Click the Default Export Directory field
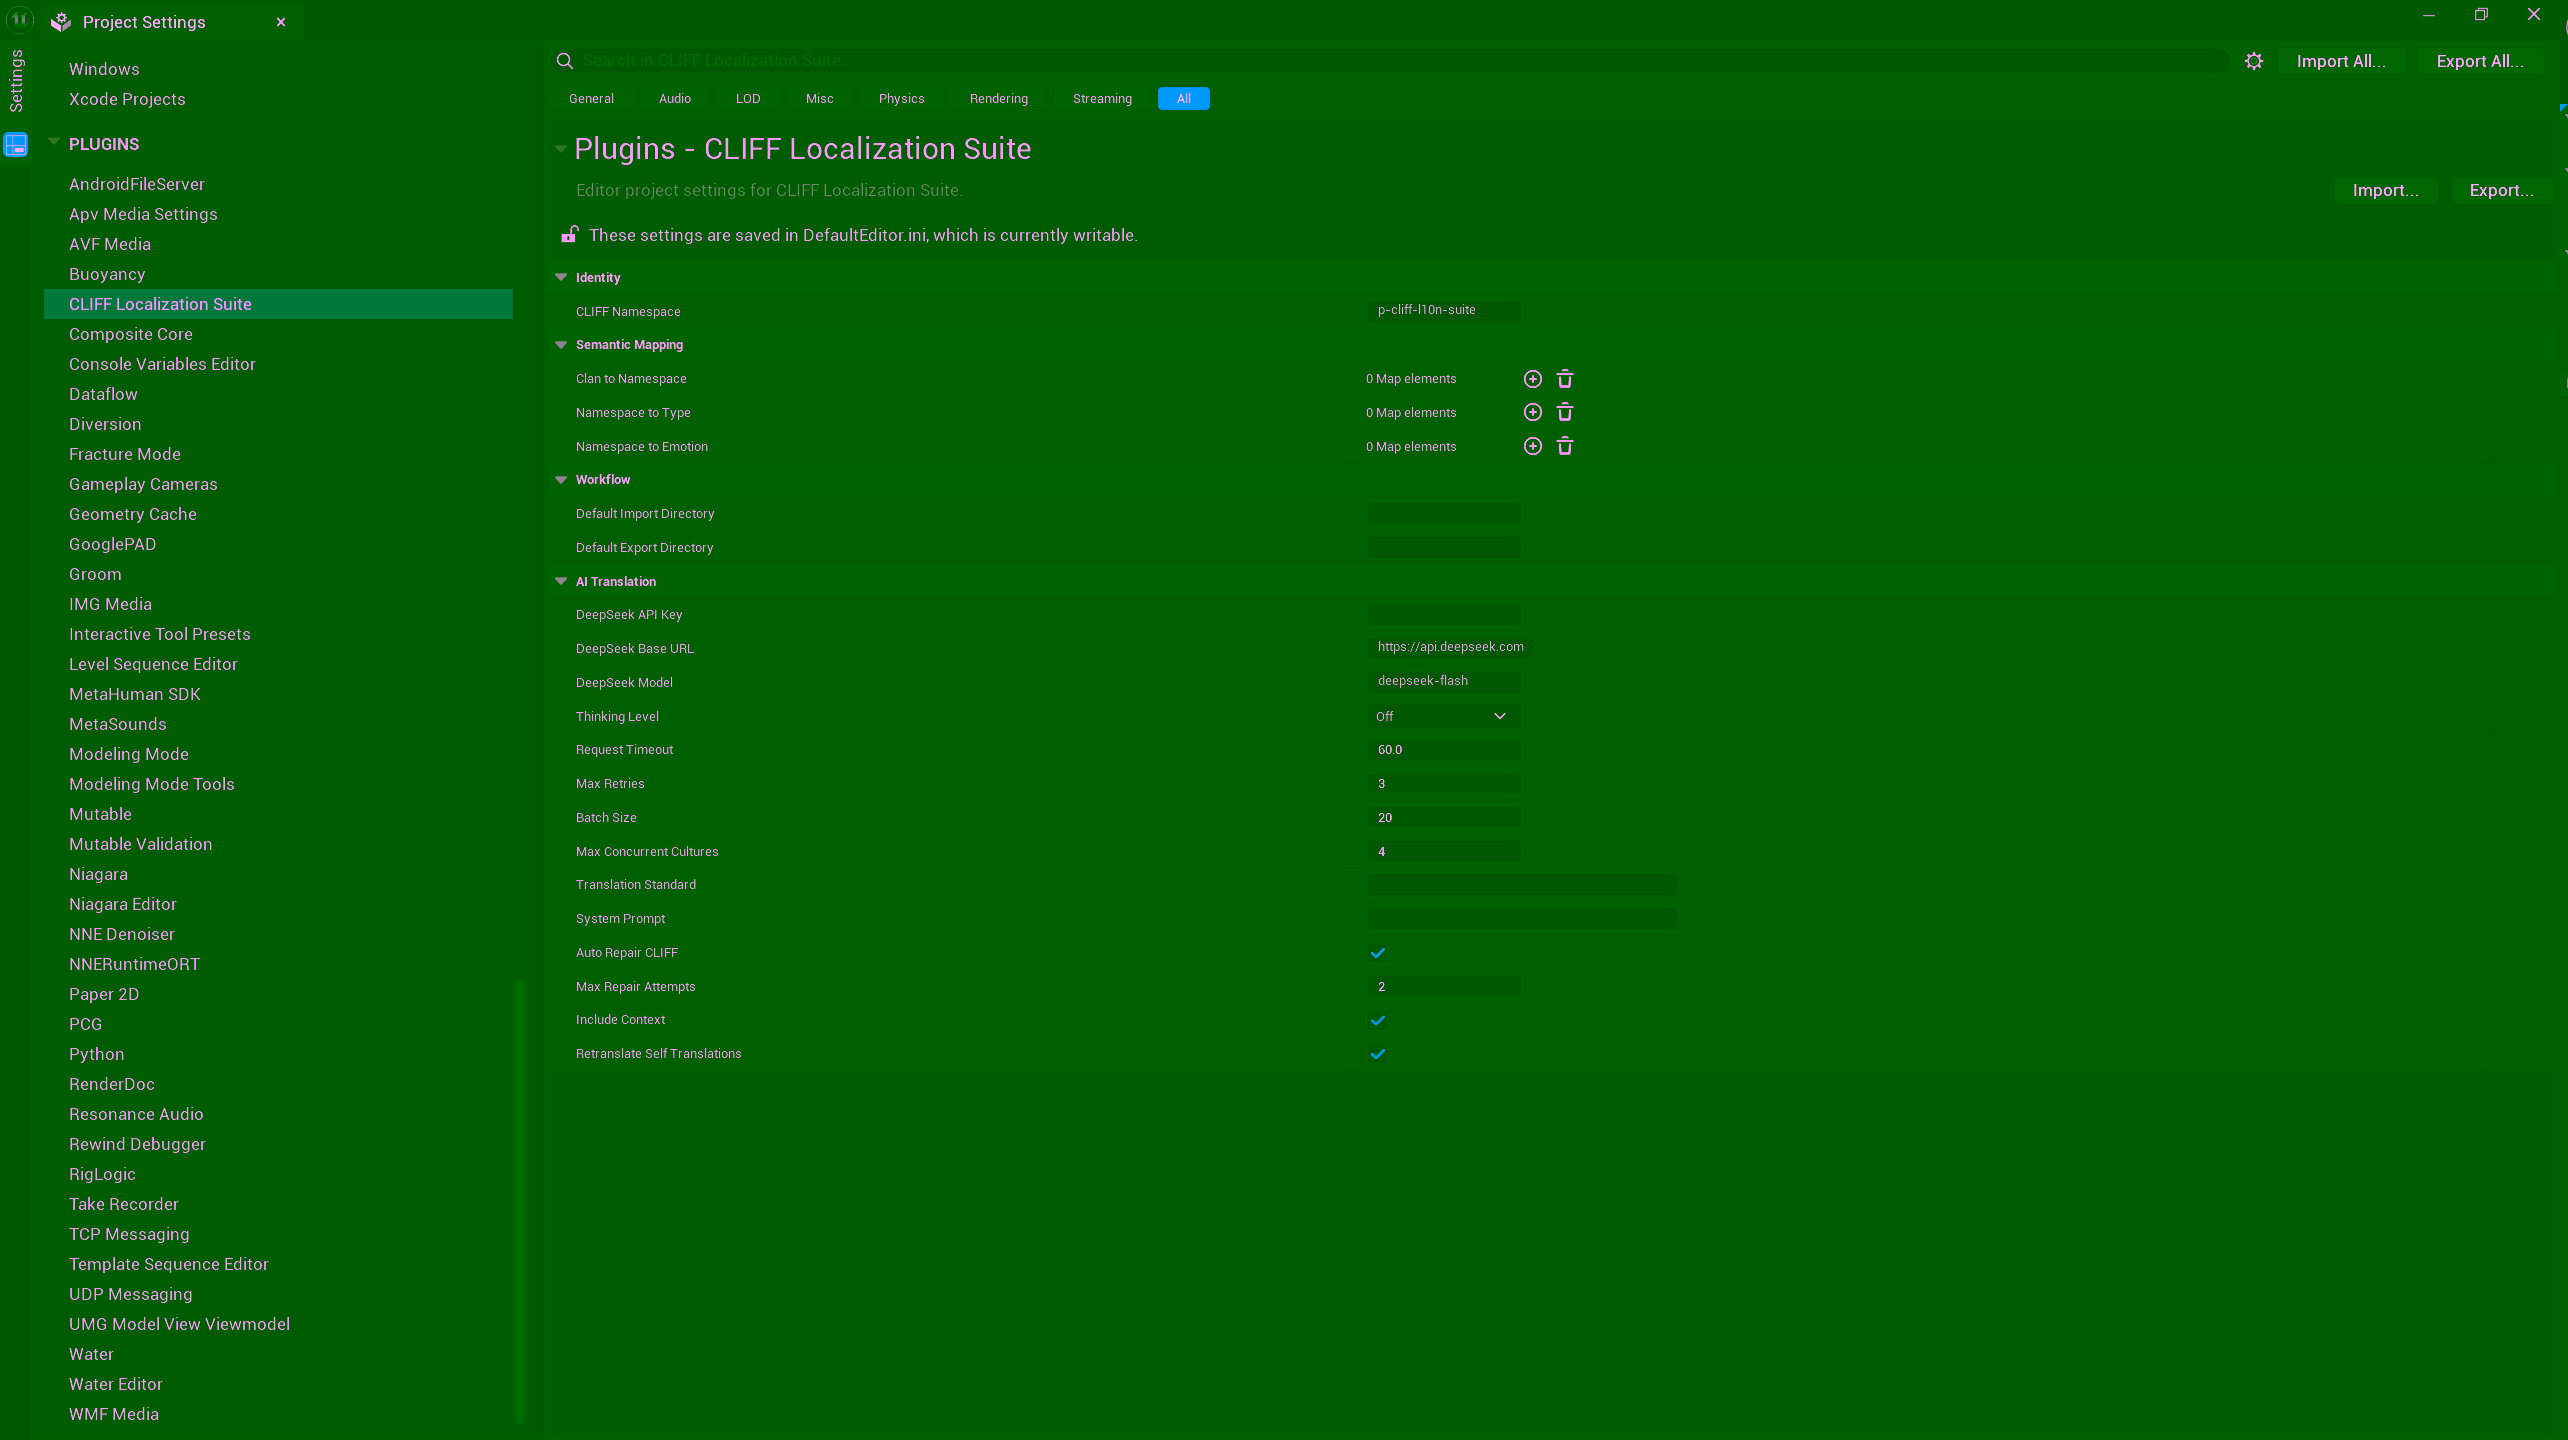This screenshot has width=2568, height=1440. (x=1443, y=548)
